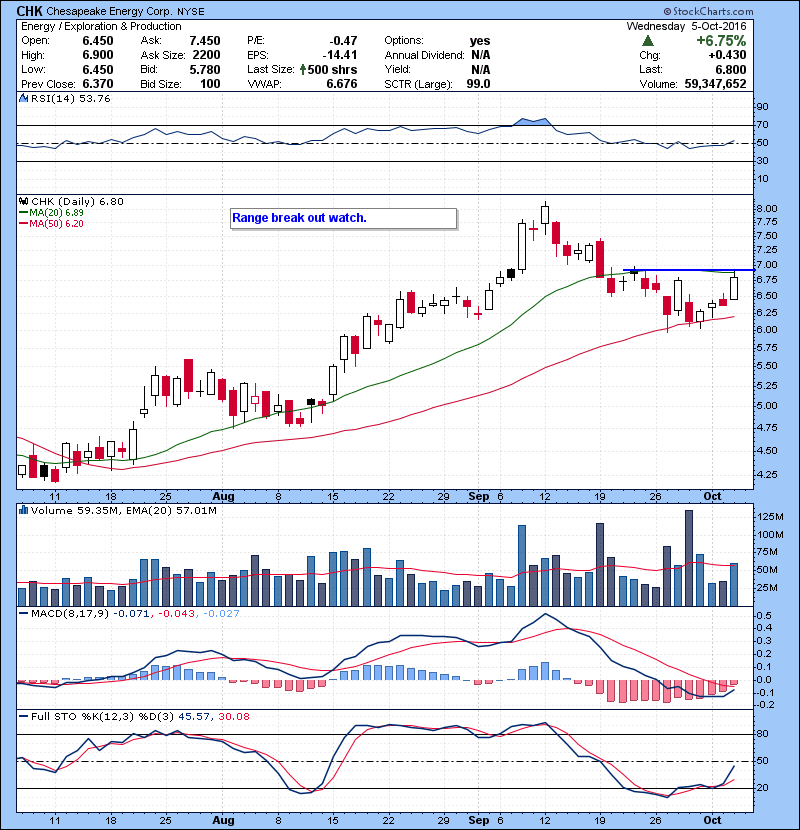Click the Bid value 5.780
This screenshot has width=800, height=830.
205,70
